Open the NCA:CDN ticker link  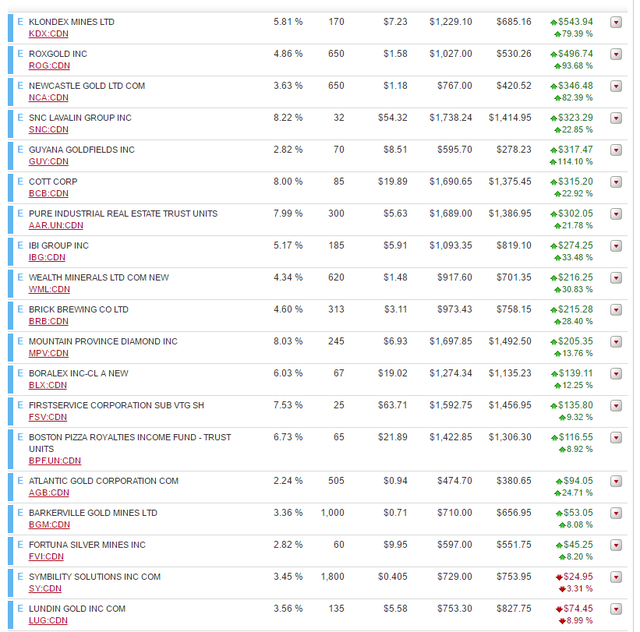pos(48,98)
